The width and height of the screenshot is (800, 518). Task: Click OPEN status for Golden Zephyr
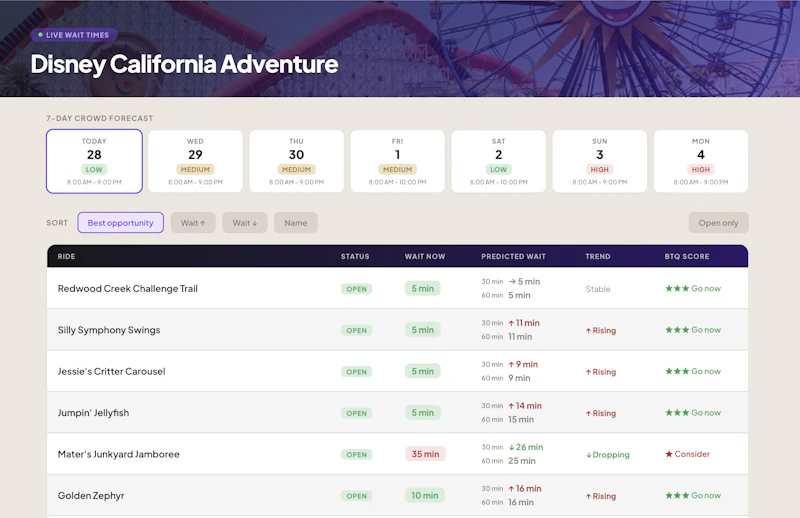tap(357, 496)
